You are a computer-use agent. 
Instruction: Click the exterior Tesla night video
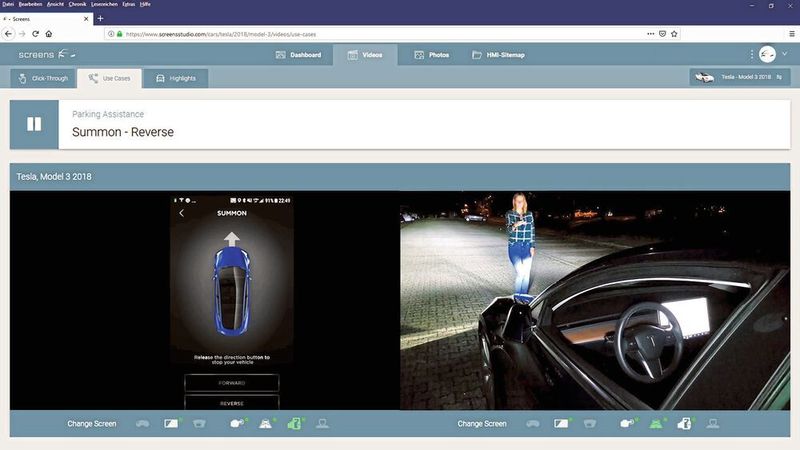595,301
